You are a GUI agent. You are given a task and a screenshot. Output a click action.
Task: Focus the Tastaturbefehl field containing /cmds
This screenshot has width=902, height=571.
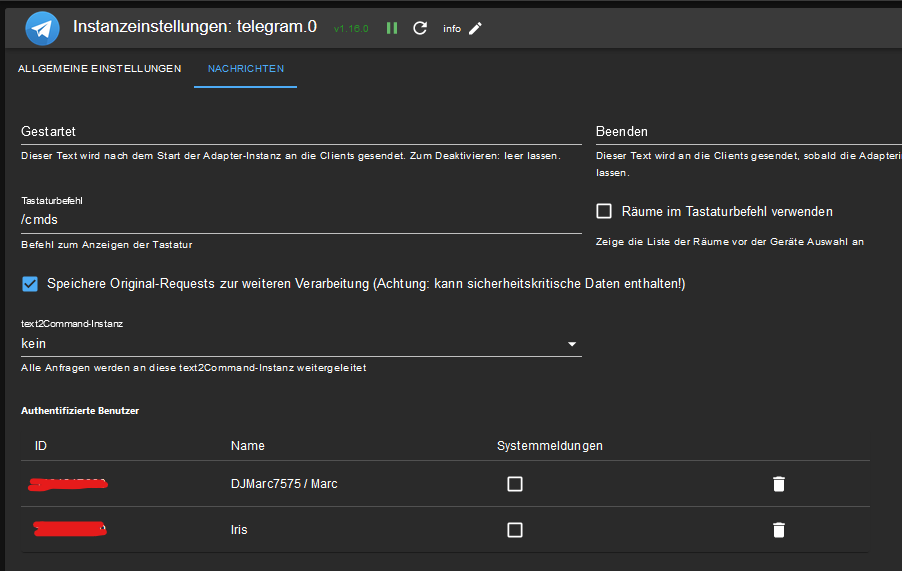click(x=300, y=220)
